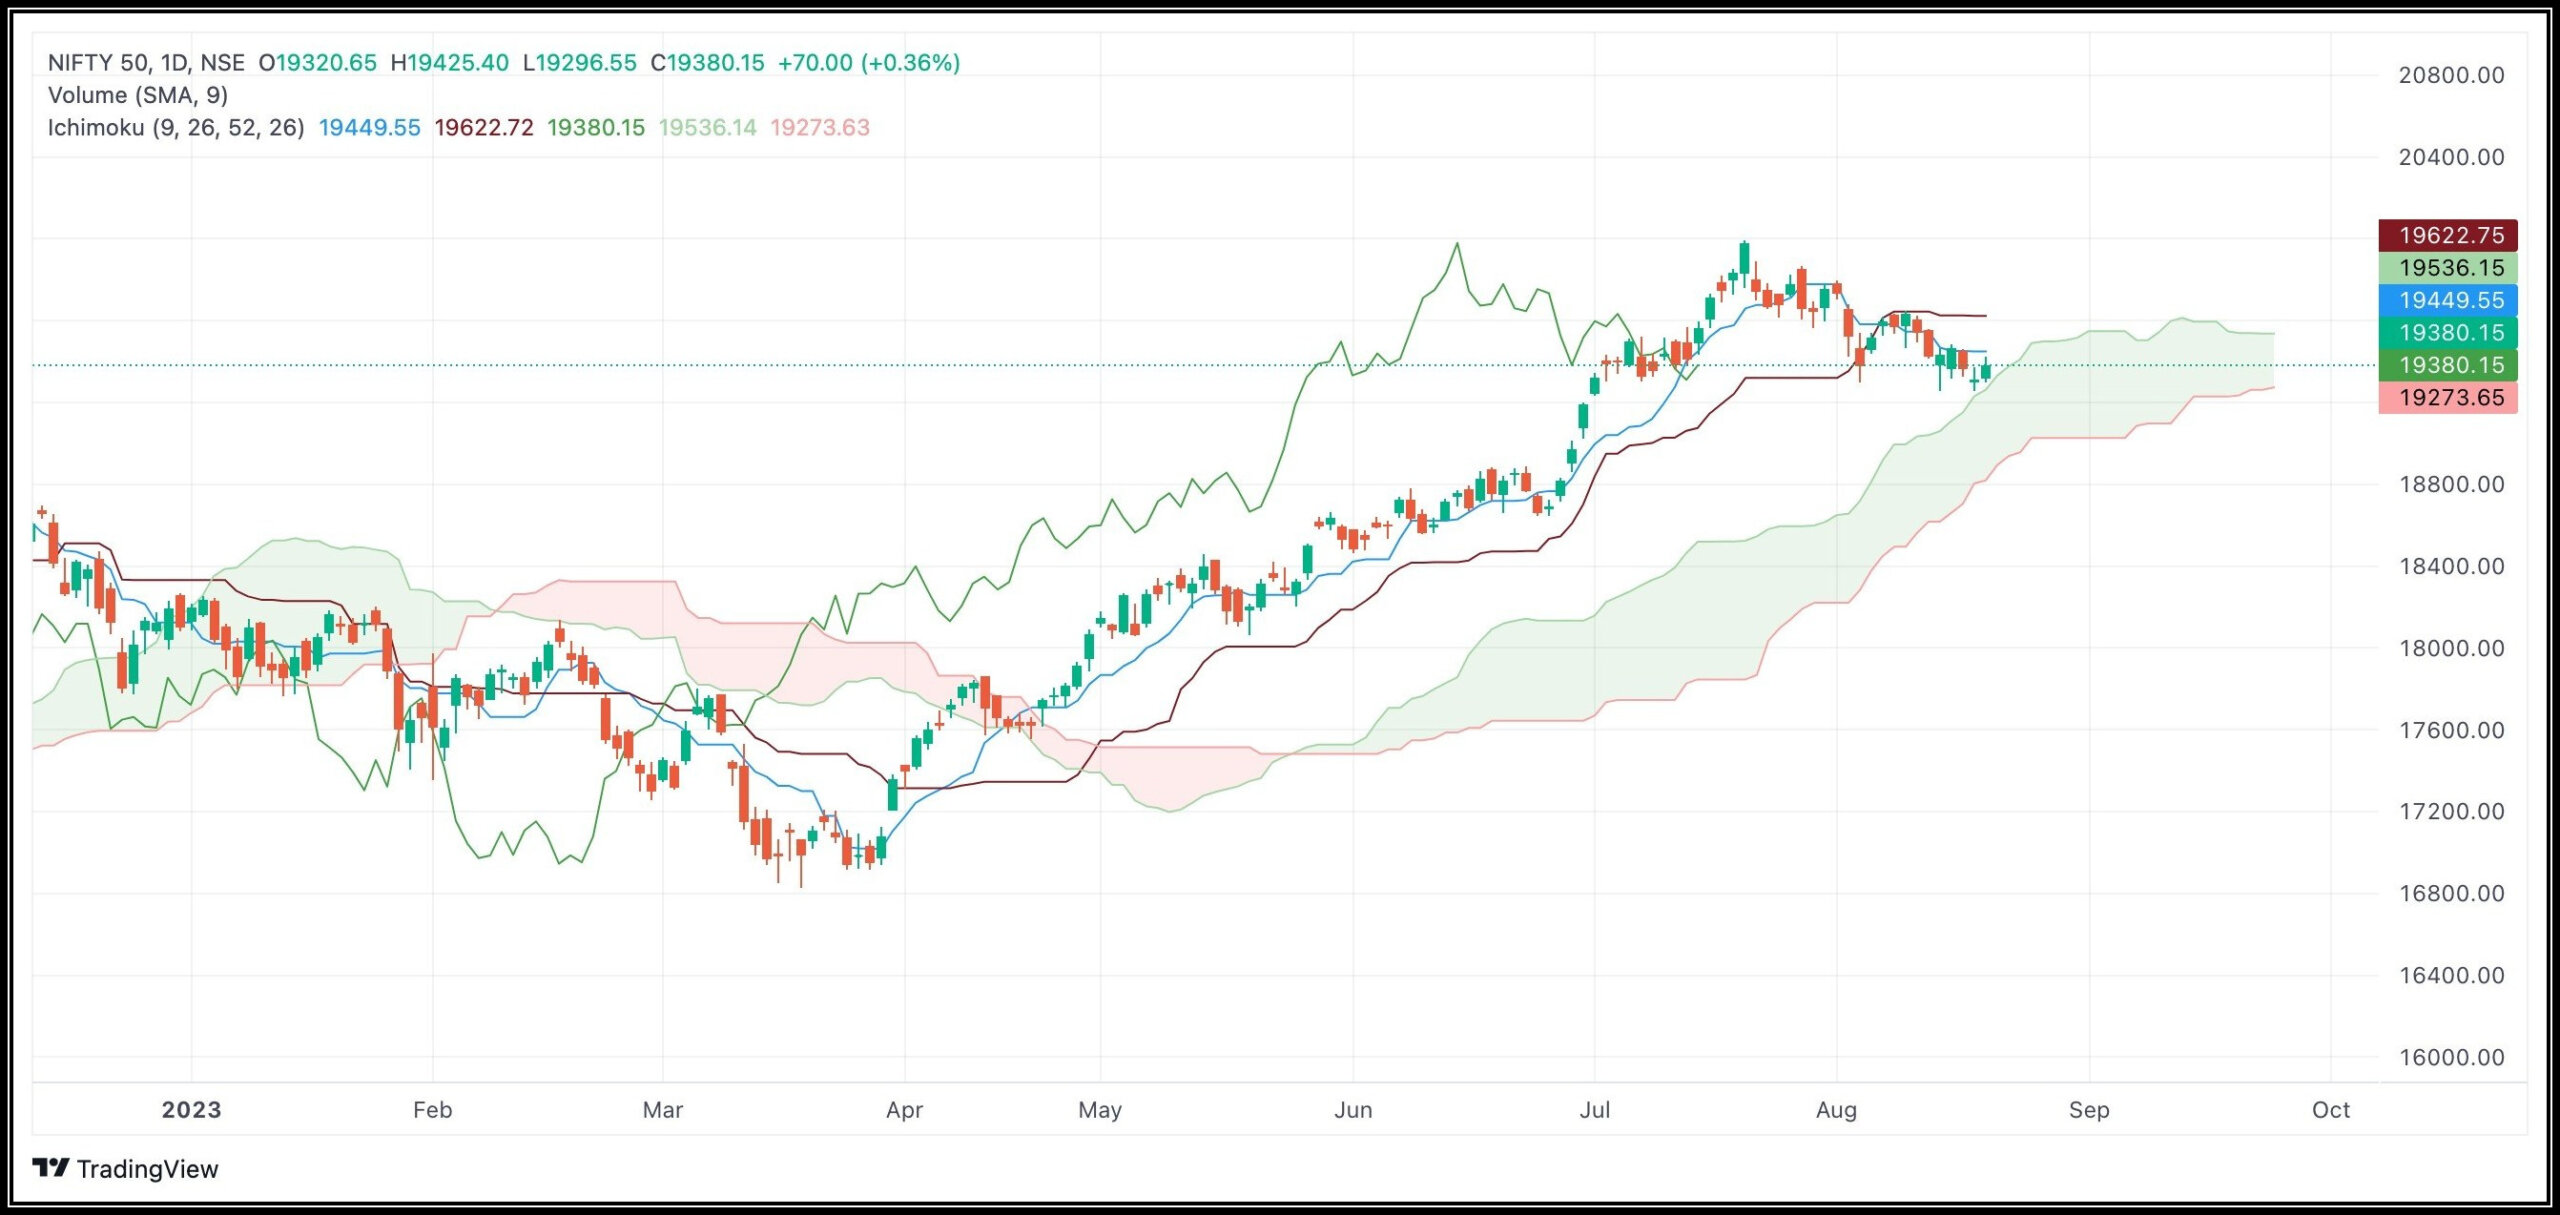The width and height of the screenshot is (2560, 1215).
Task: Click the 17200.00 price scale label
Action: pos(2452,811)
